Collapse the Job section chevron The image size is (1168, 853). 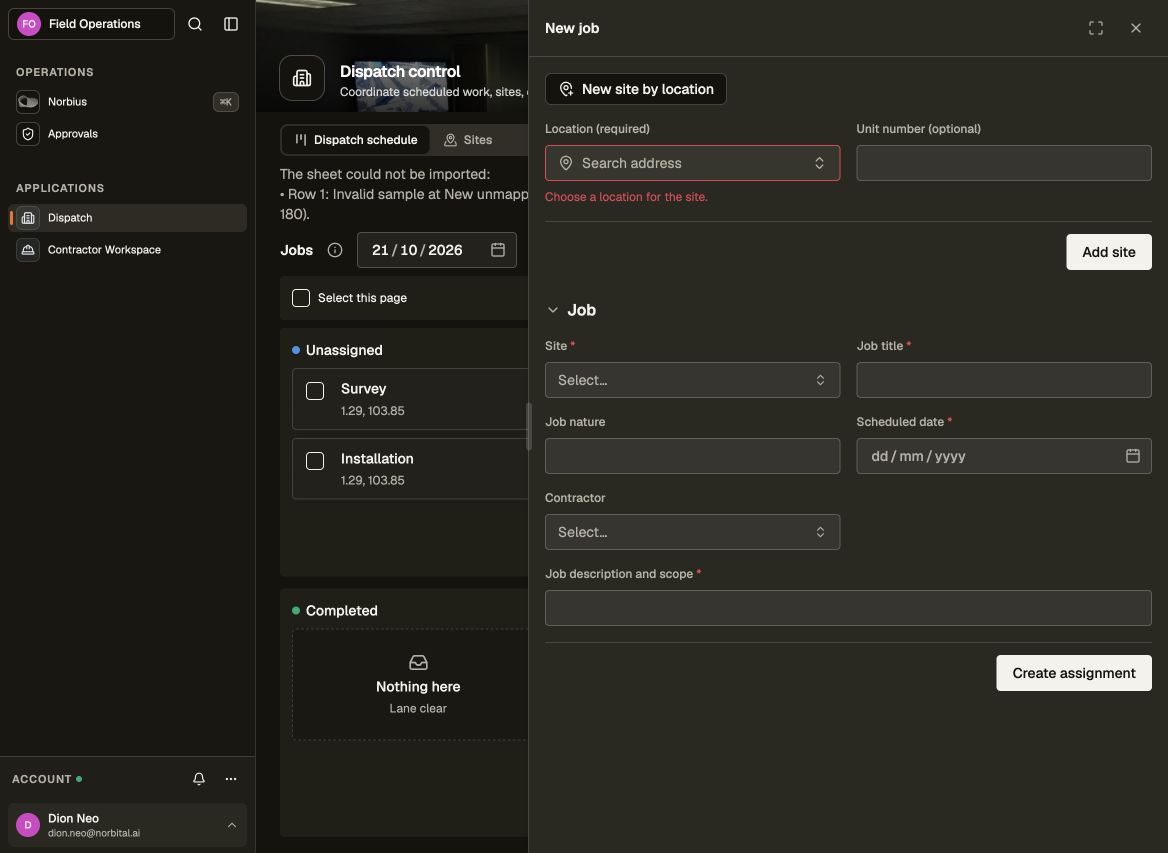553,310
